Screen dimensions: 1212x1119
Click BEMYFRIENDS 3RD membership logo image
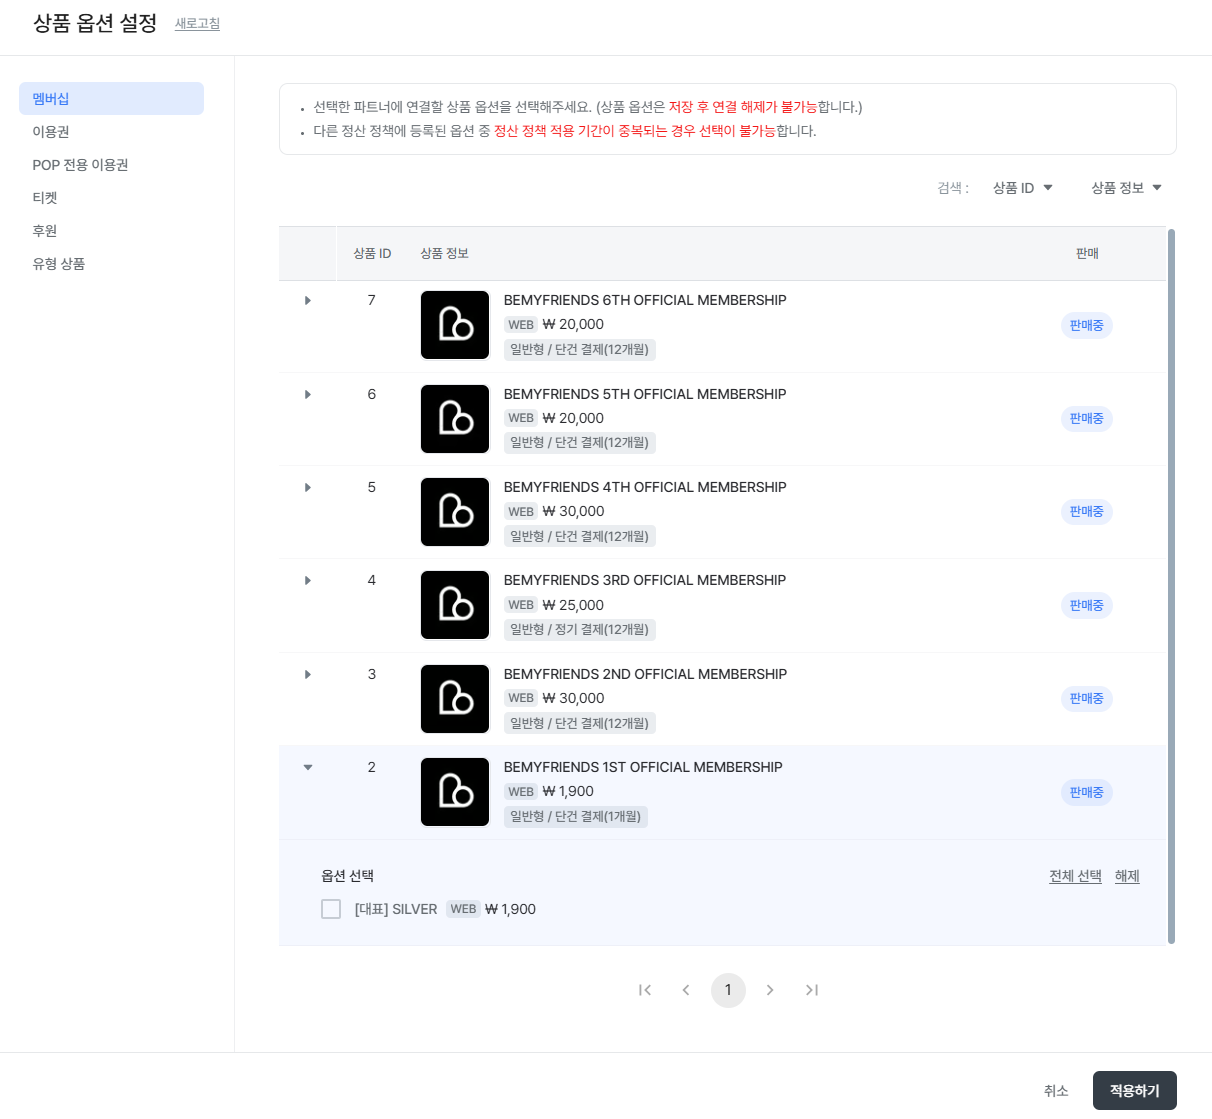pos(455,605)
